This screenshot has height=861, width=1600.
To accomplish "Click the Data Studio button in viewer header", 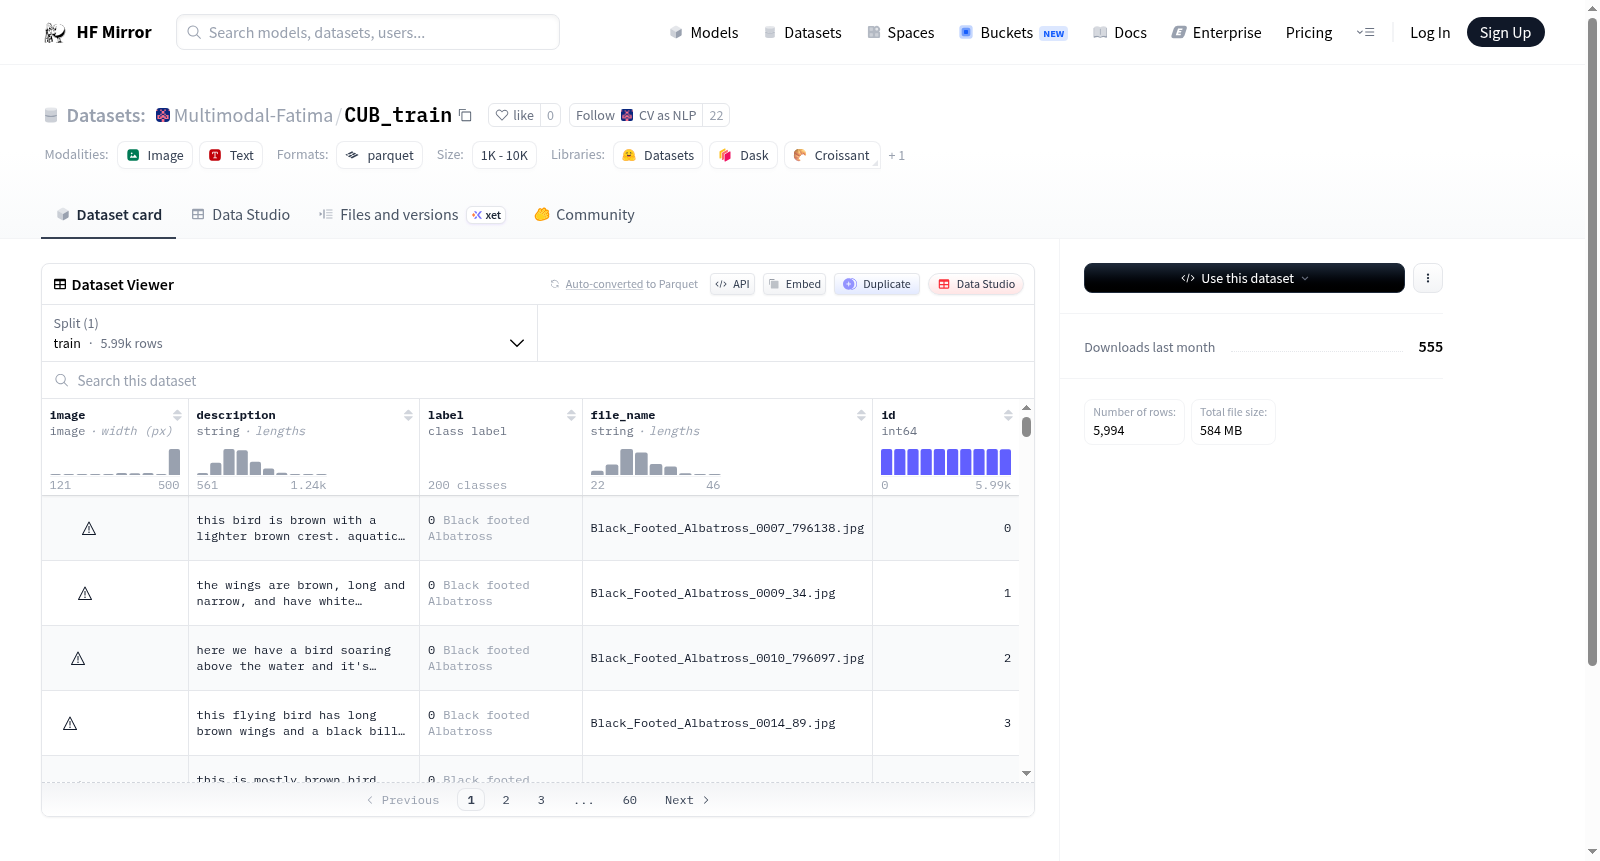I will (976, 284).
